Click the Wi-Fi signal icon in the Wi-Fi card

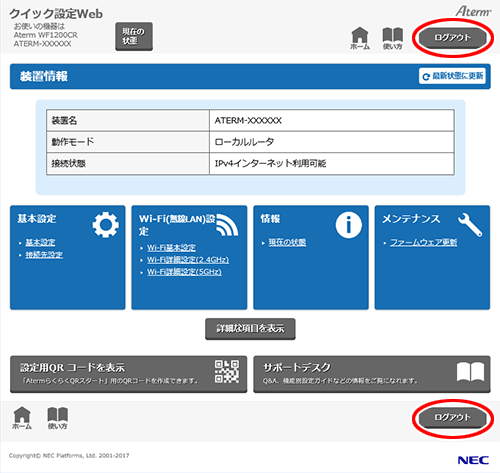(x=227, y=225)
